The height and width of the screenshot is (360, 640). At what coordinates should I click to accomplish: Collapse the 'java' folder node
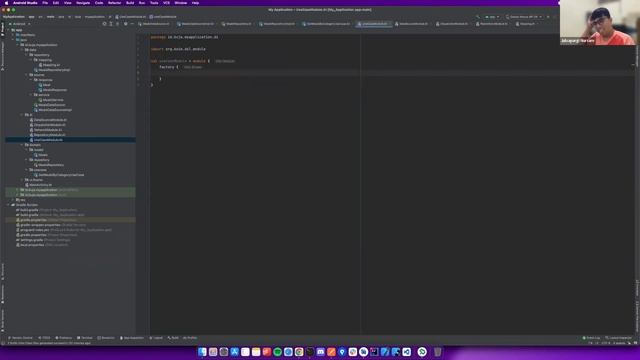14,40
